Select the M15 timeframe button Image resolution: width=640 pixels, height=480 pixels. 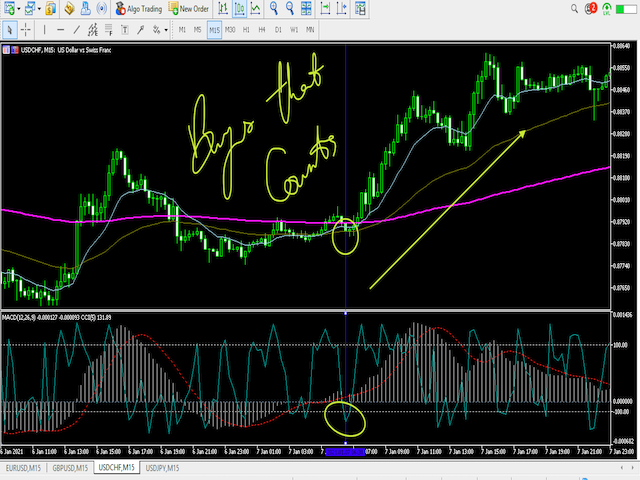pos(214,30)
